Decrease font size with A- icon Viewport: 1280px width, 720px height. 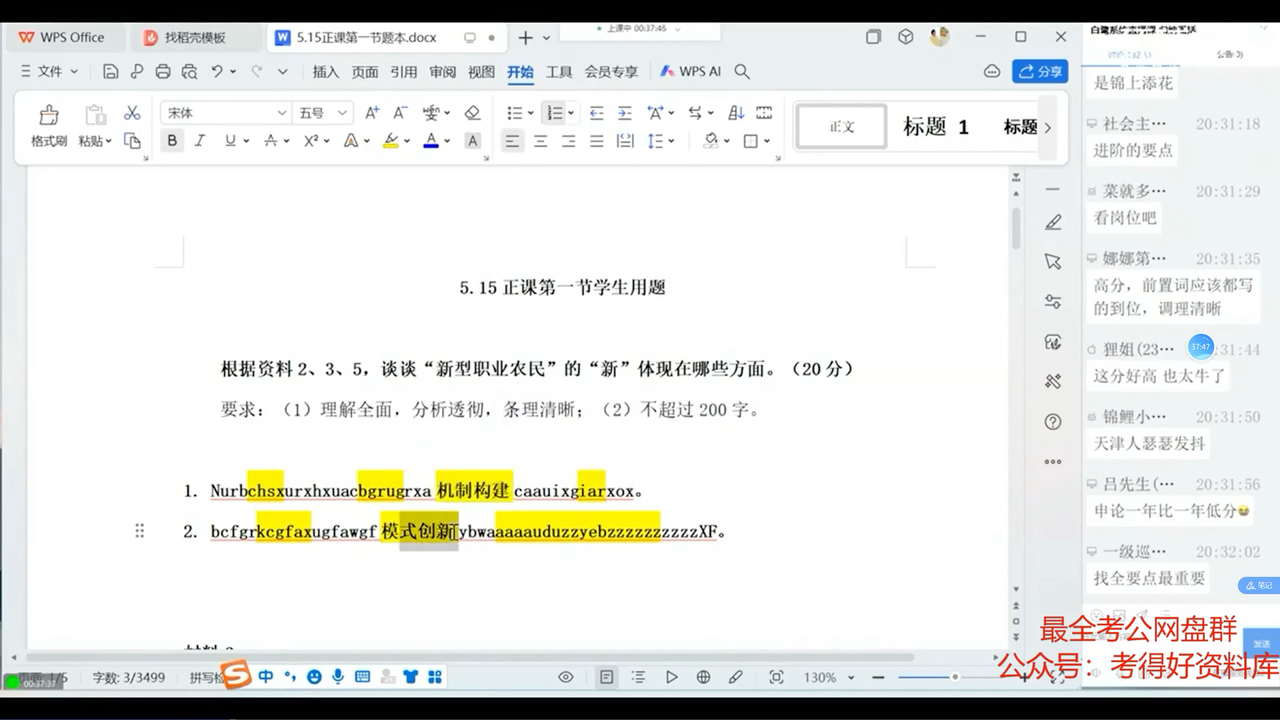(x=400, y=113)
